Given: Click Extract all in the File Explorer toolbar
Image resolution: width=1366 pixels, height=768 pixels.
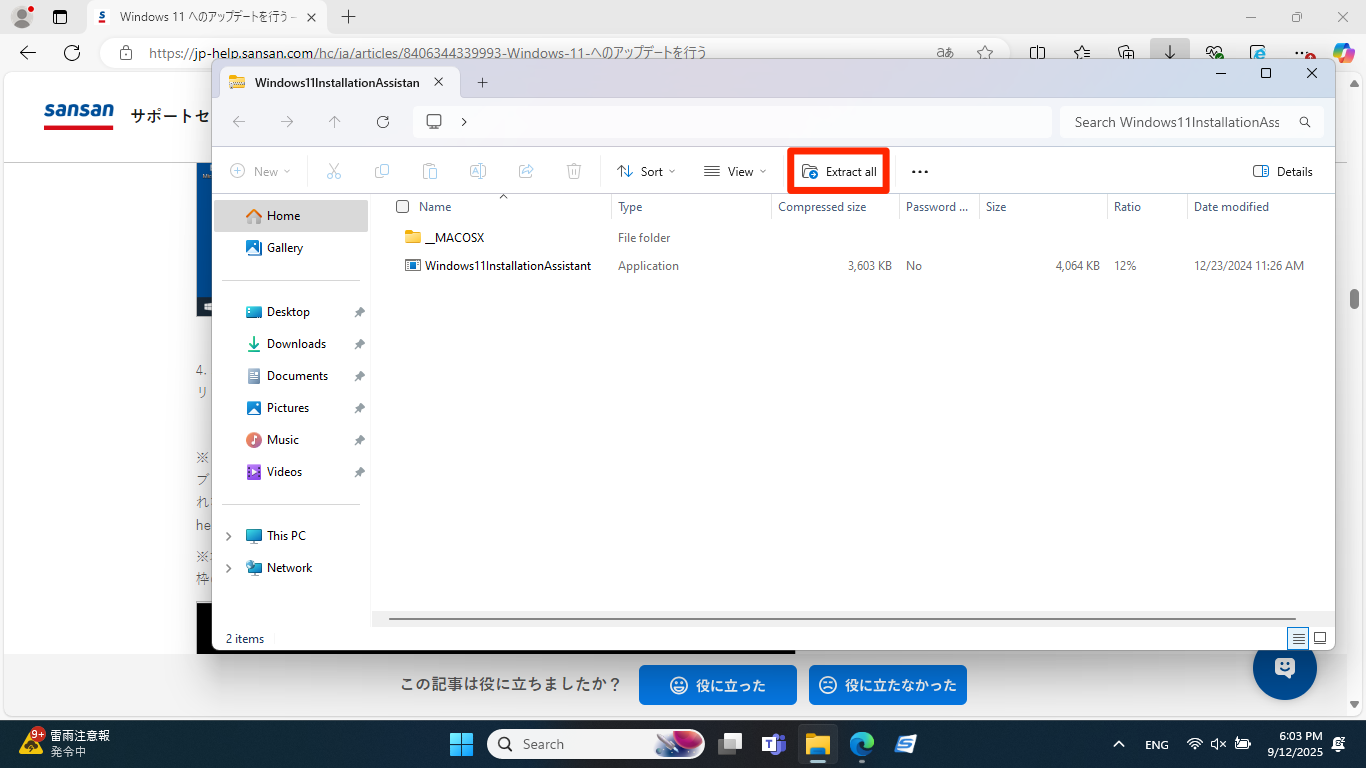Looking at the screenshot, I should click(x=839, y=172).
